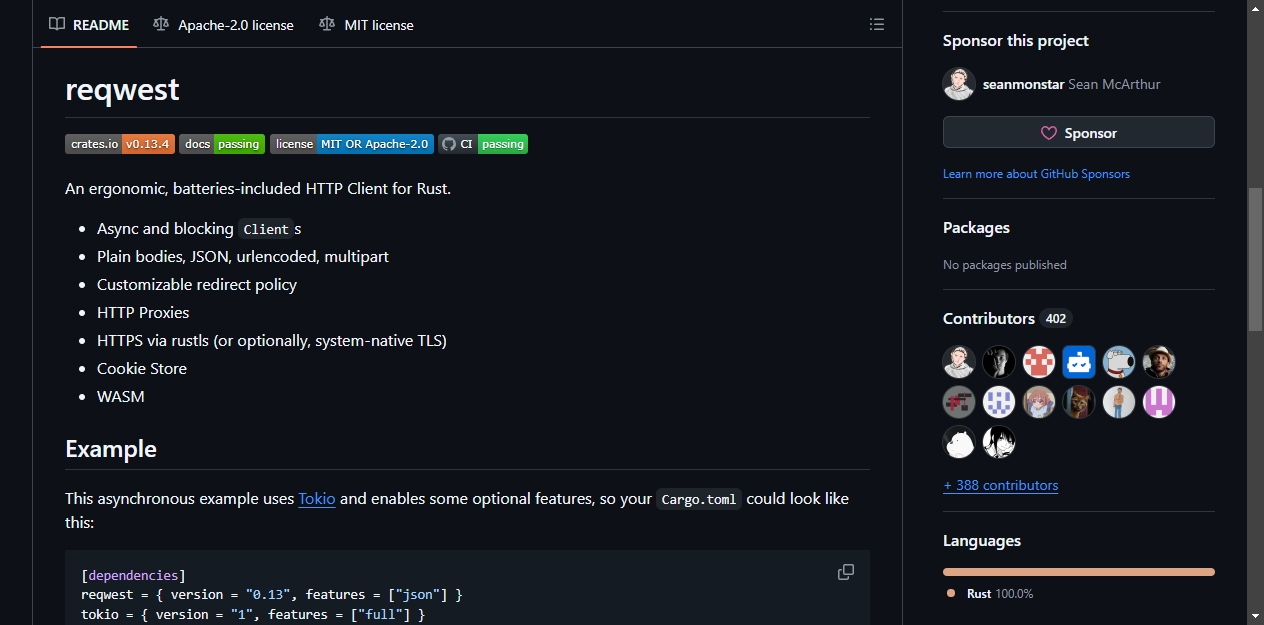
Task: Click the '[dependencies]' code line
Action: (x=133, y=576)
